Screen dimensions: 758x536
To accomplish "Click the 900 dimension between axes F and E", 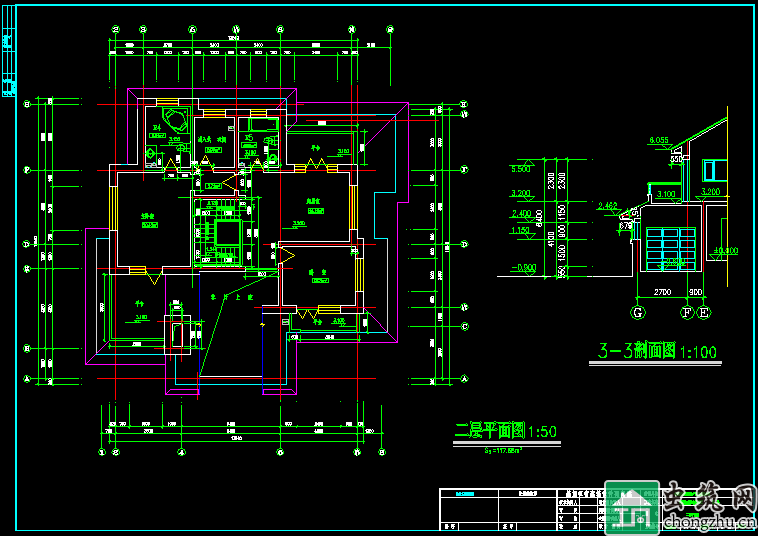I will click(695, 292).
